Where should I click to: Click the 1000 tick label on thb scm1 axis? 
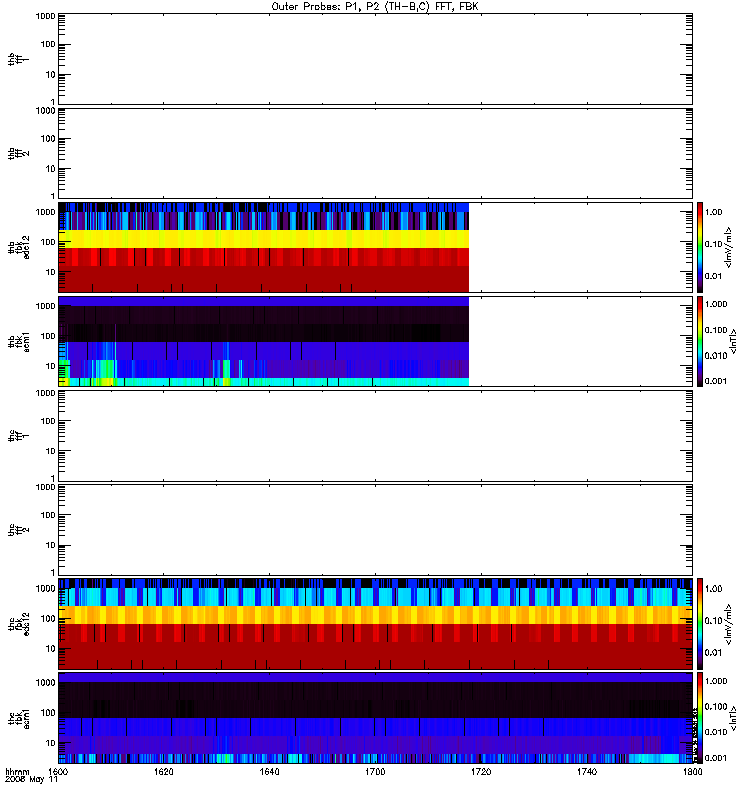tap(45, 306)
